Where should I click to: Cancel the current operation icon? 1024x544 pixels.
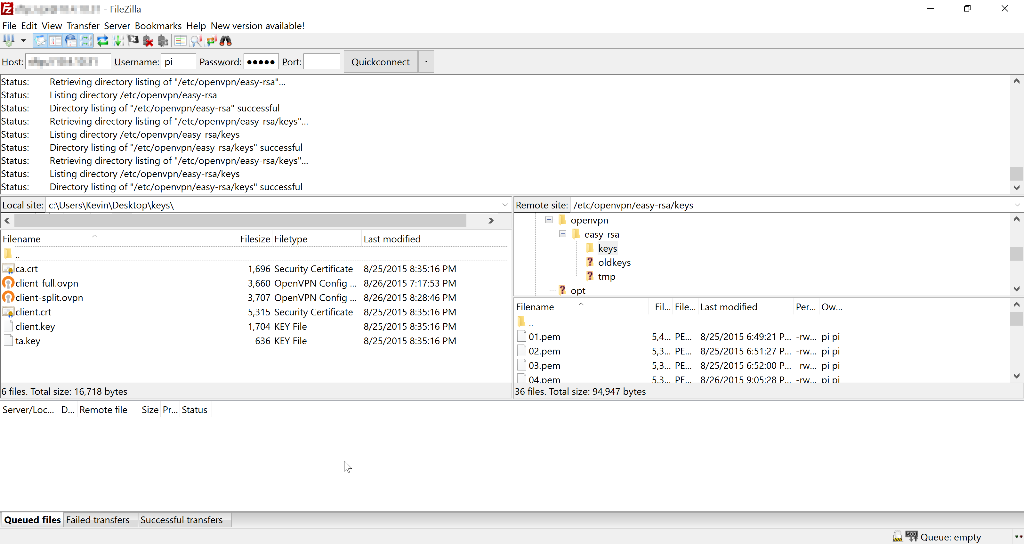click(x=133, y=40)
